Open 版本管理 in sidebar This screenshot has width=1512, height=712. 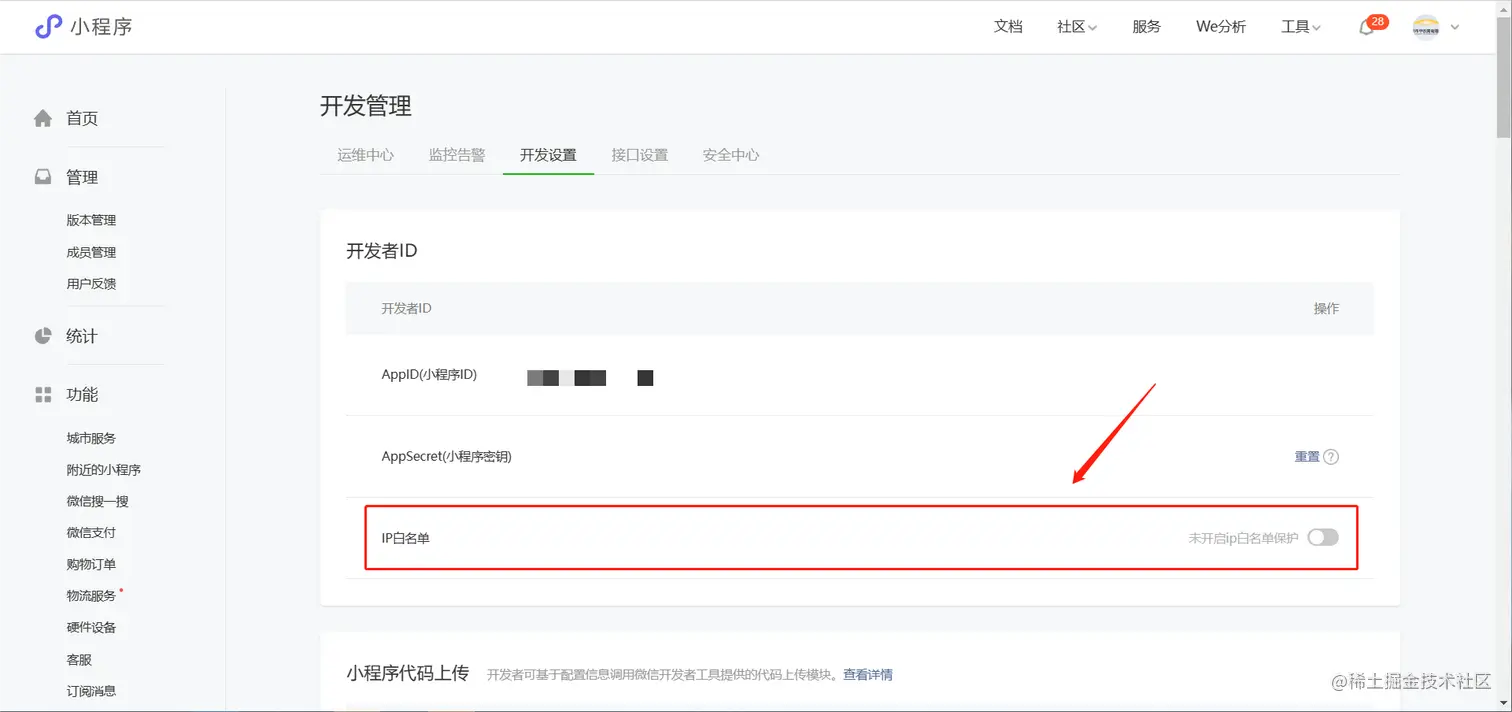[x=91, y=220]
